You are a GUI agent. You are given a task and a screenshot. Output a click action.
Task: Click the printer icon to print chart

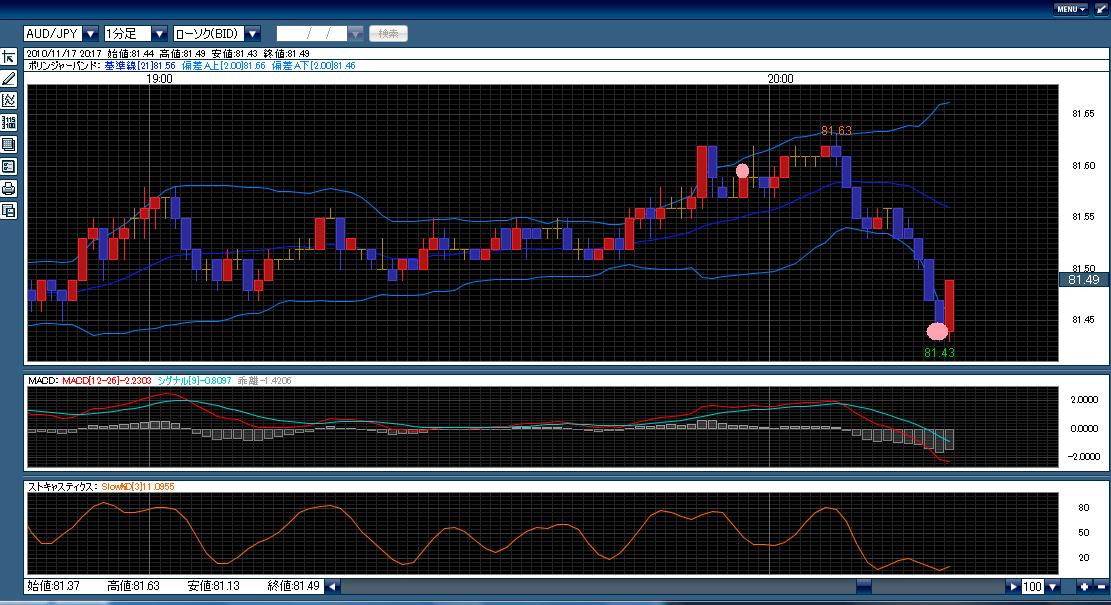[9, 188]
